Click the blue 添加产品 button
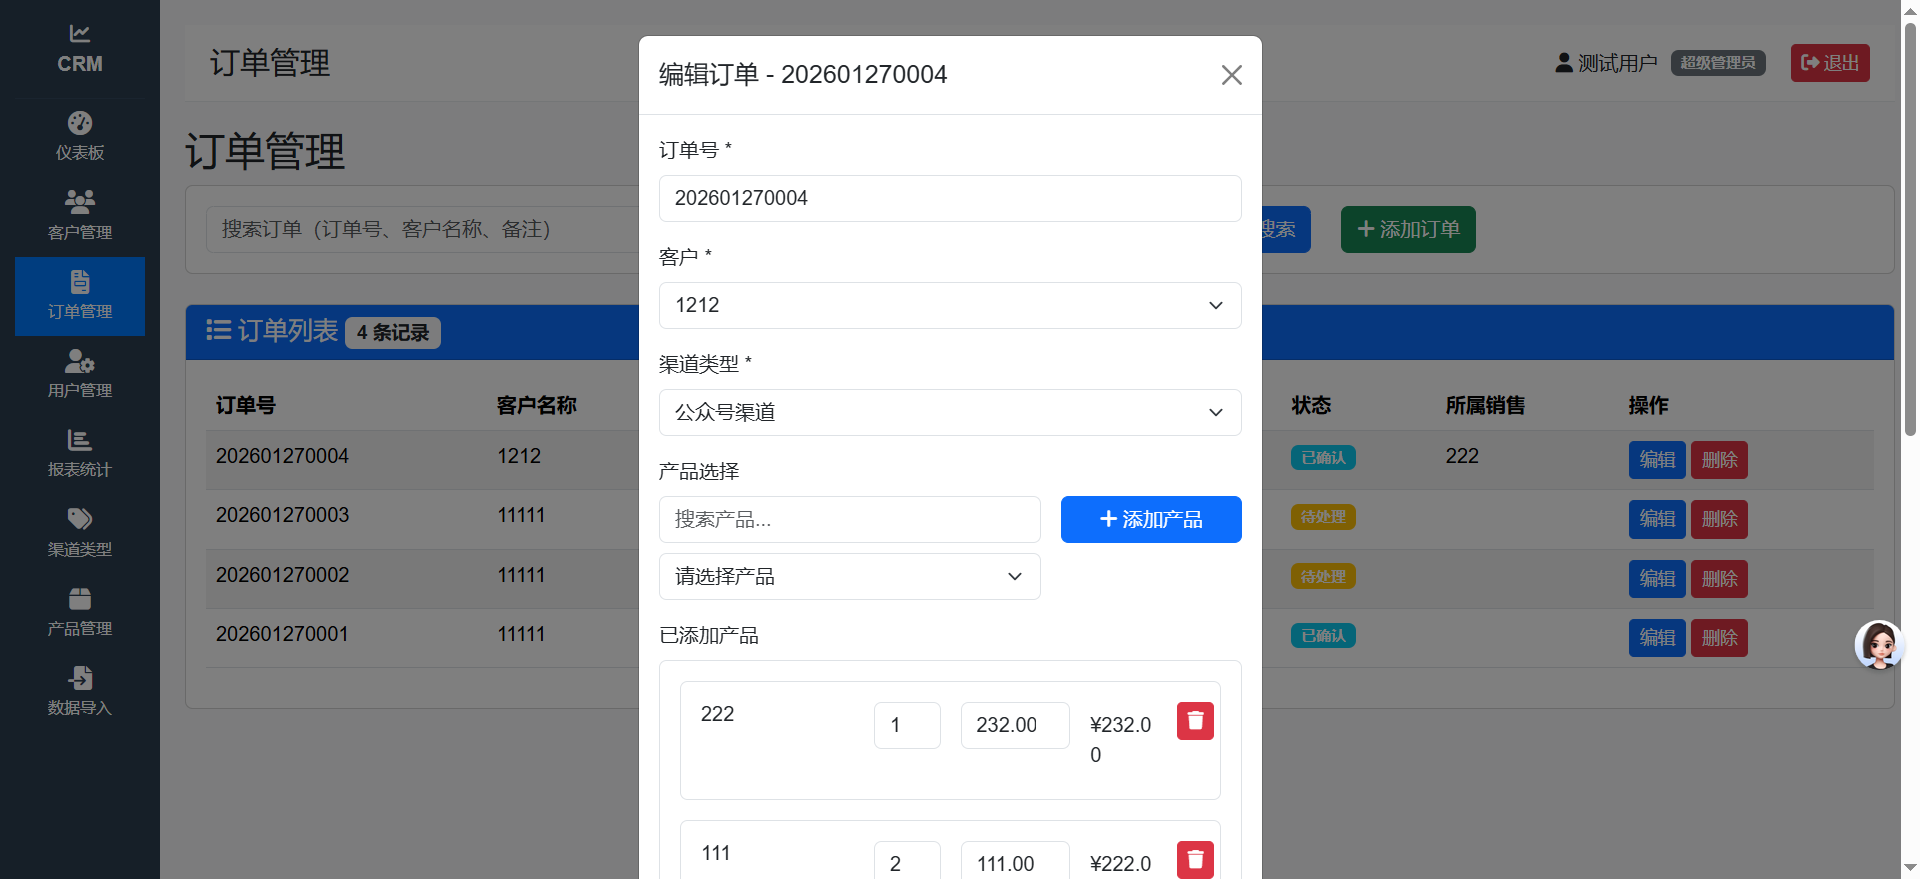The image size is (1920, 879). (x=1150, y=520)
